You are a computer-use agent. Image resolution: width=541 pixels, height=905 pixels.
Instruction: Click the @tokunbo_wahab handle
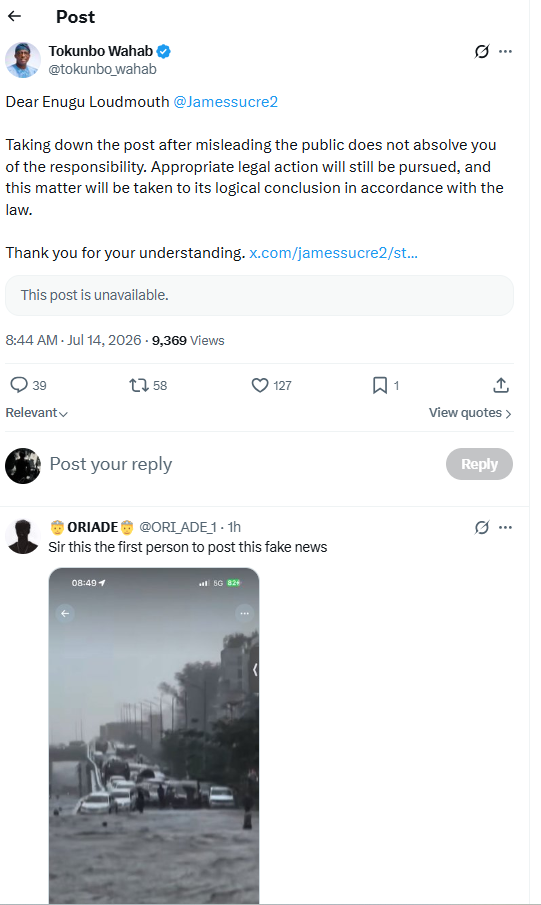[102, 69]
